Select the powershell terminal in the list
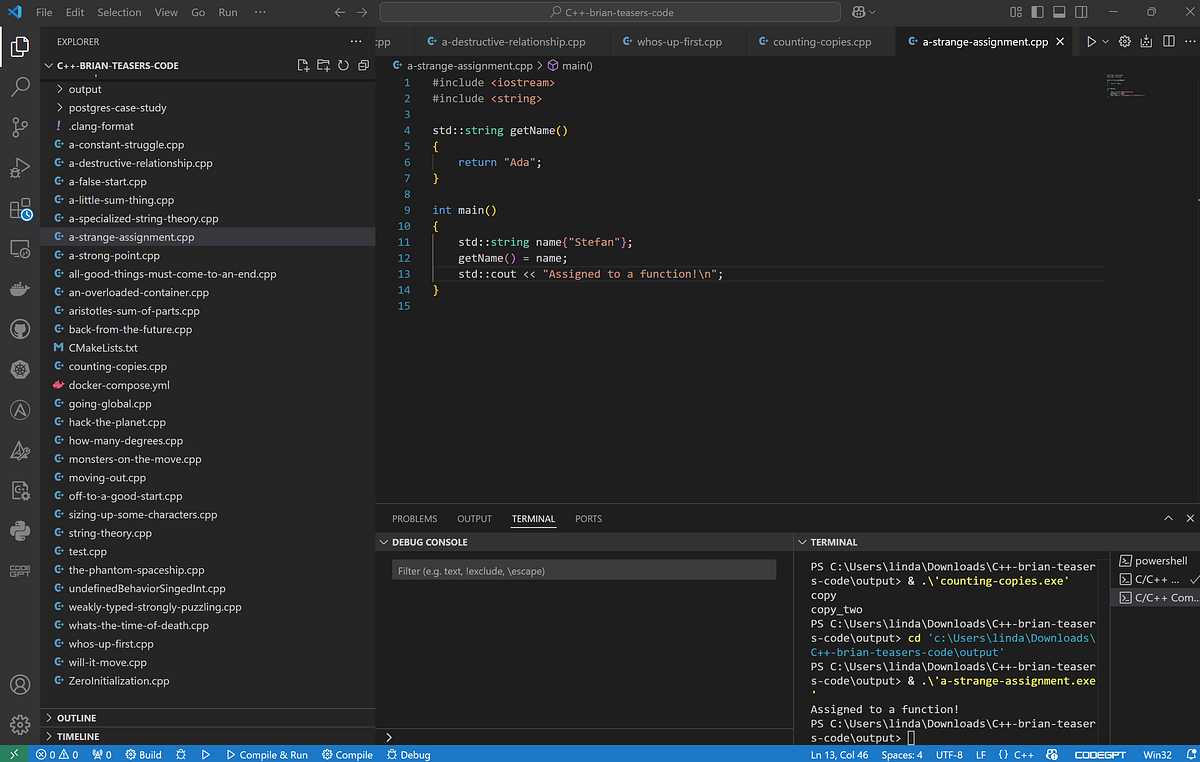Viewport: 1200px width, 762px height. (1155, 560)
